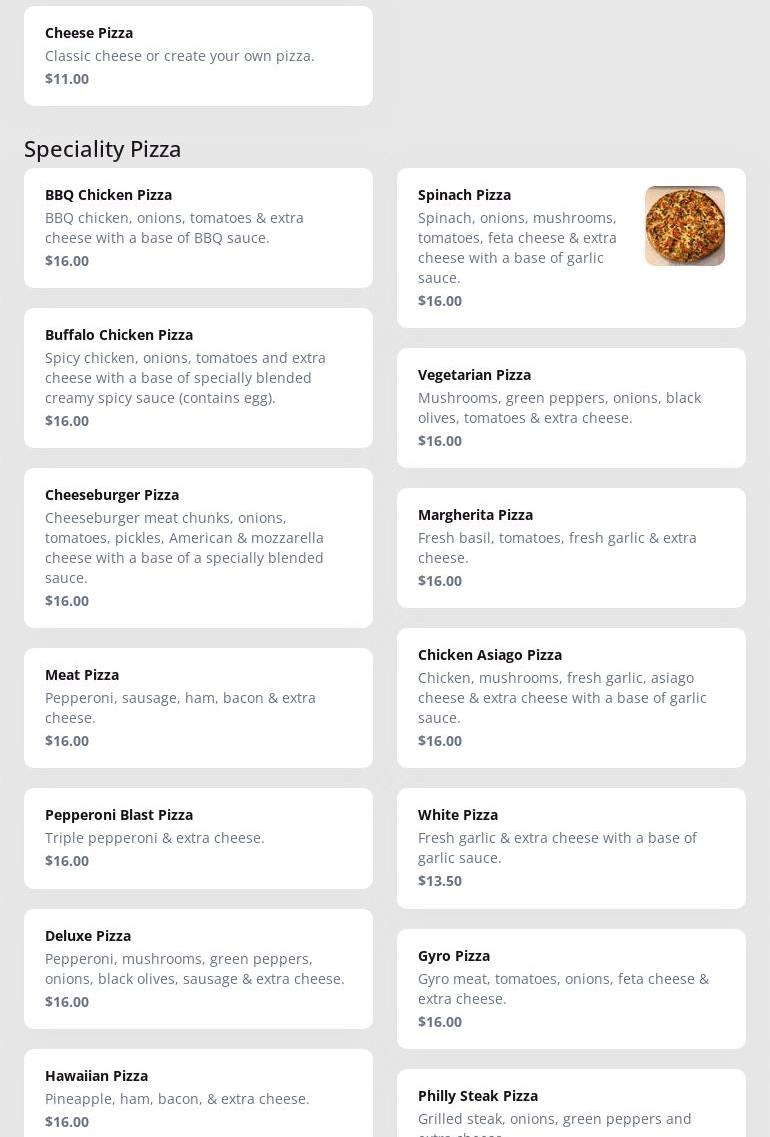The height and width of the screenshot is (1137, 770).
Task: Click the Speciality Pizza section heading
Action: tap(103, 149)
